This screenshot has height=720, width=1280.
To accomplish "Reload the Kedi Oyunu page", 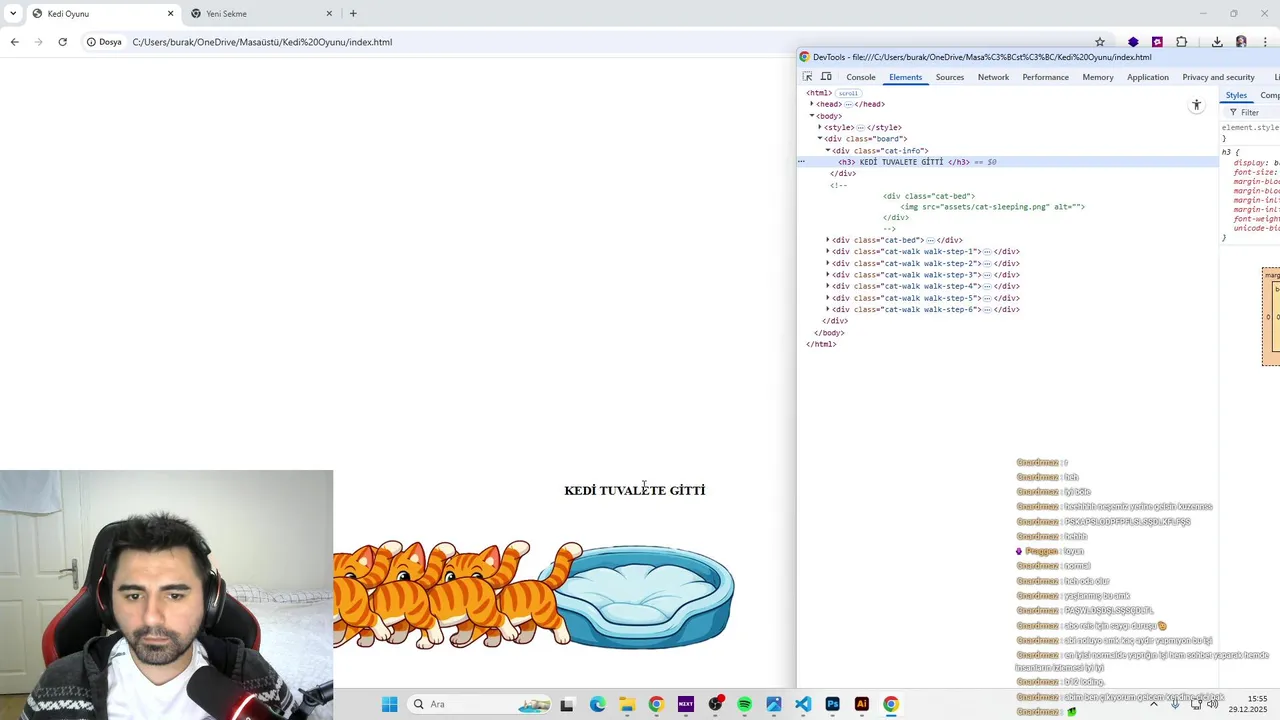I will [x=62, y=42].
